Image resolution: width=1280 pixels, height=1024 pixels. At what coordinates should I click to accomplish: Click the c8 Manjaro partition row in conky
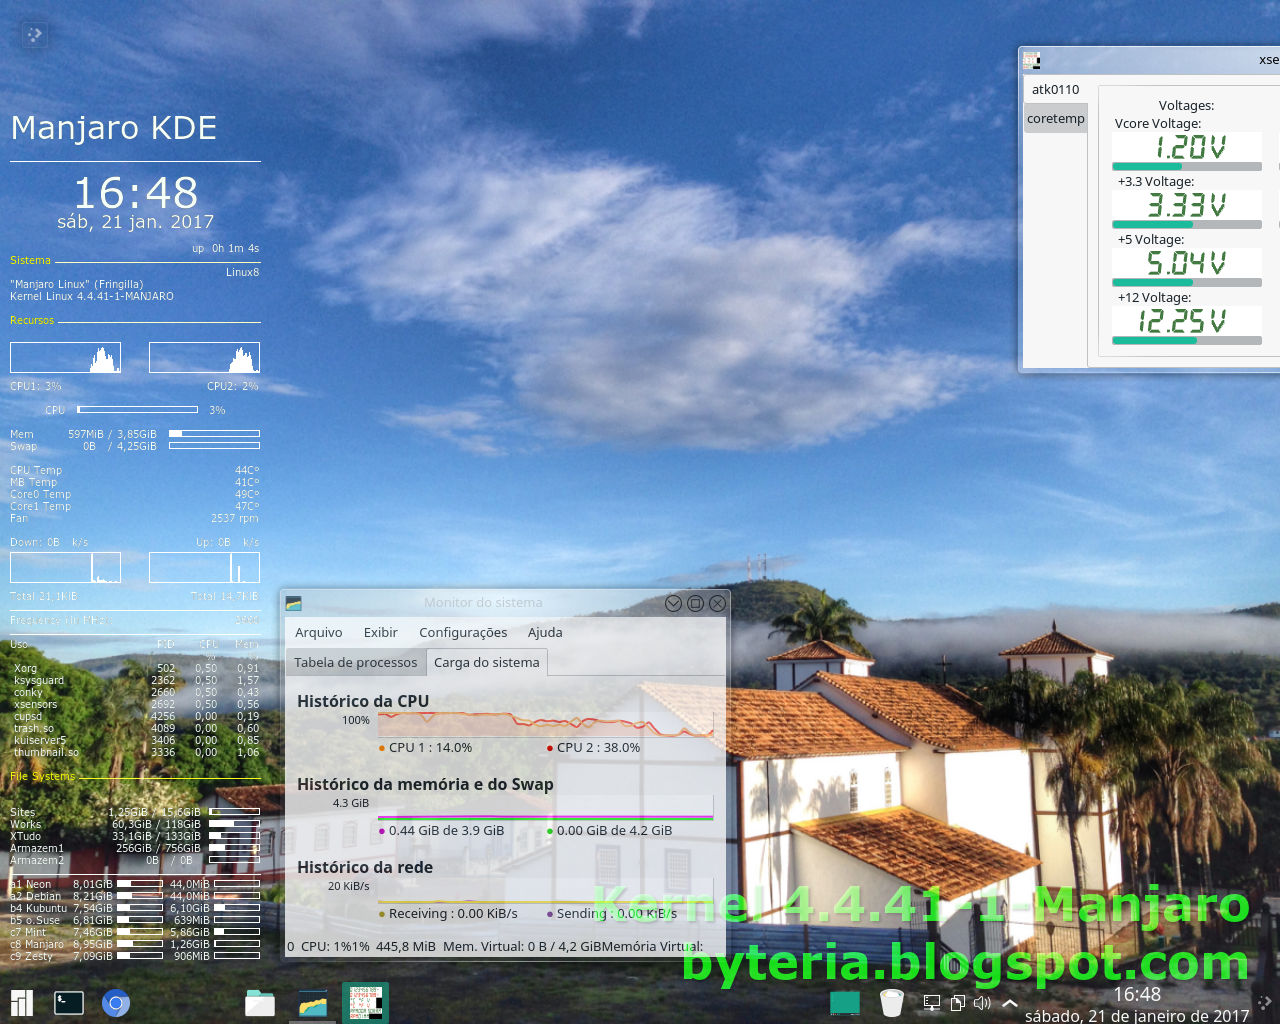click(135, 944)
